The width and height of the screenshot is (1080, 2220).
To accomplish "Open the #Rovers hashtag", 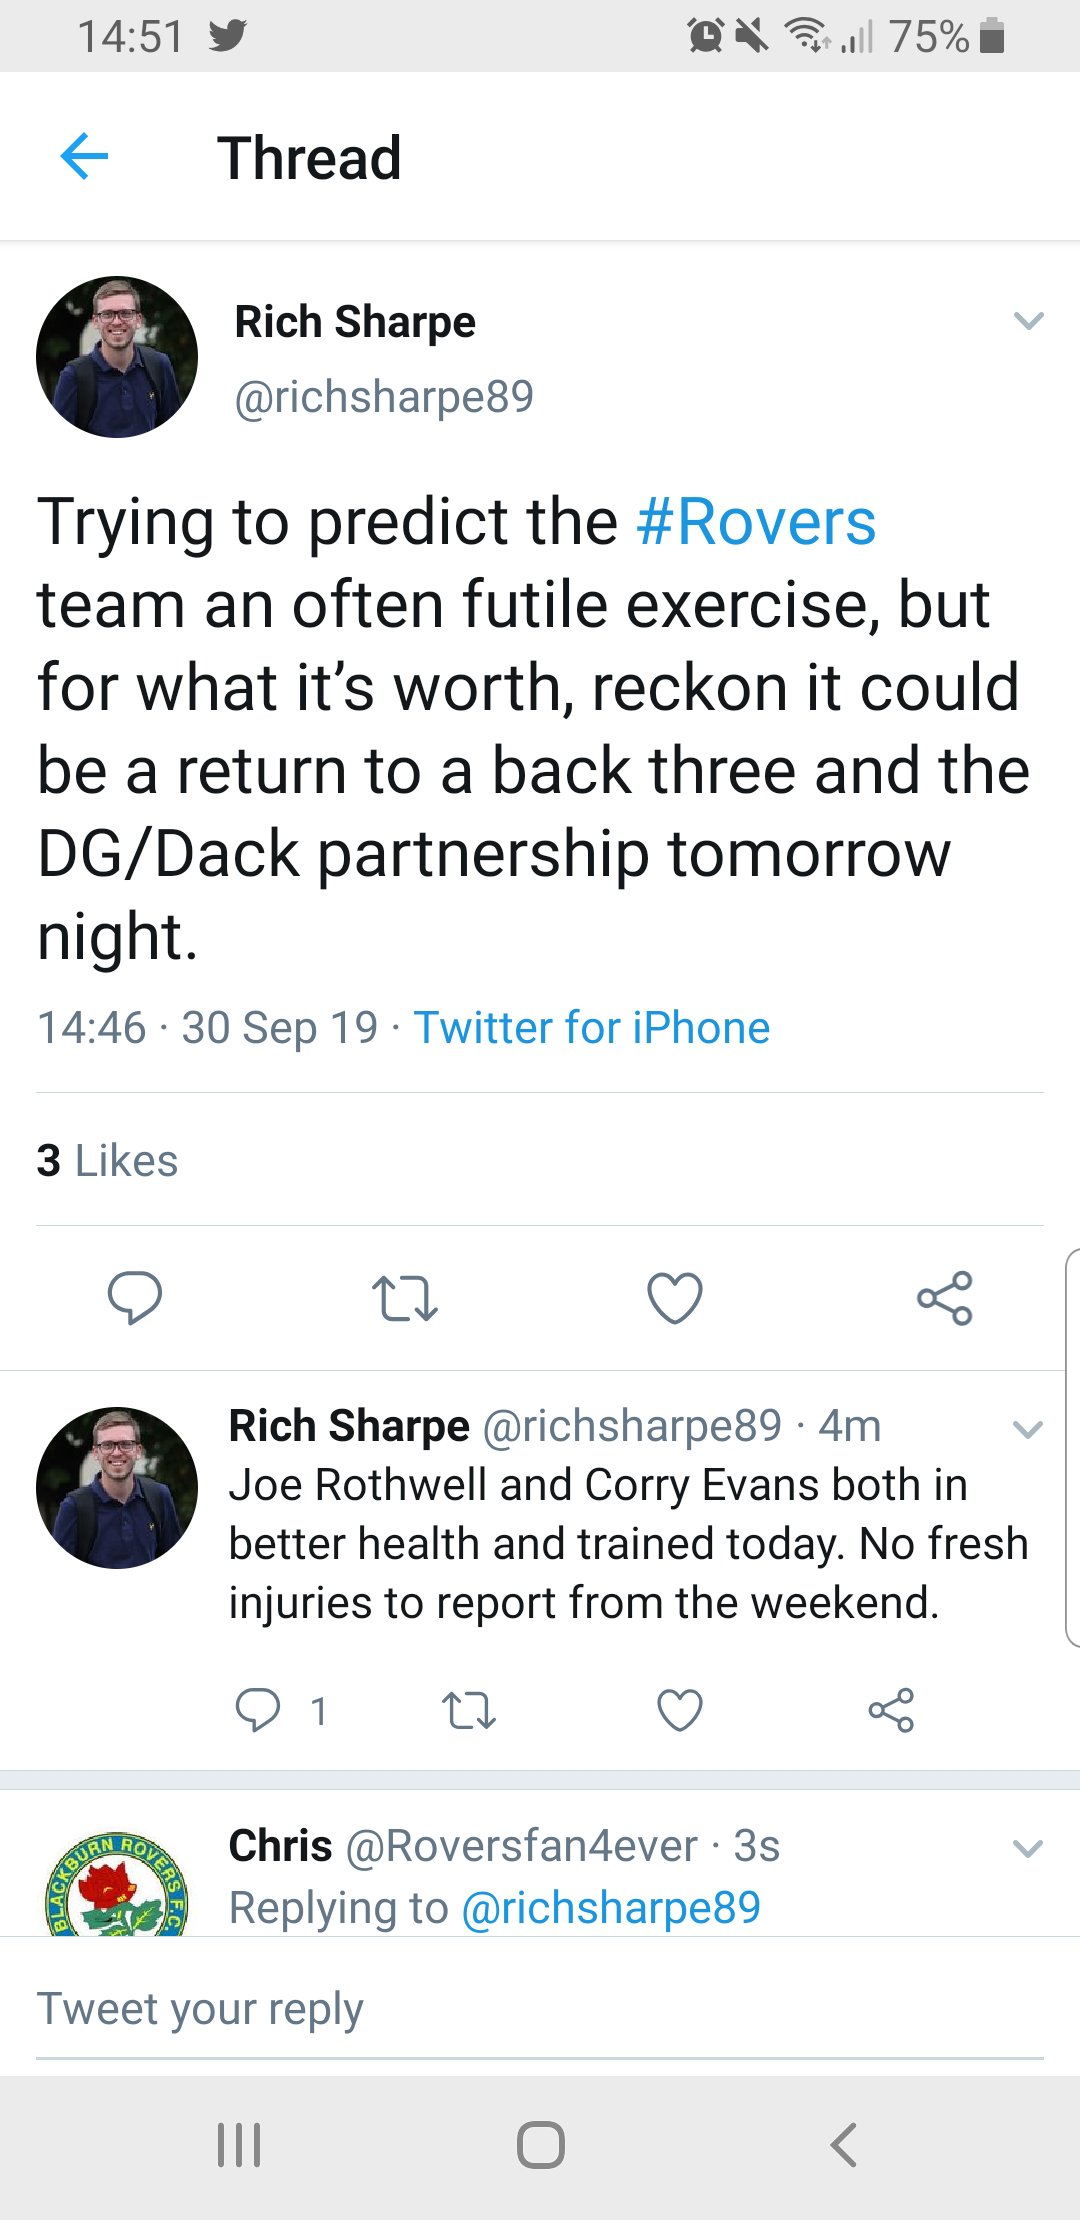I will coord(756,522).
